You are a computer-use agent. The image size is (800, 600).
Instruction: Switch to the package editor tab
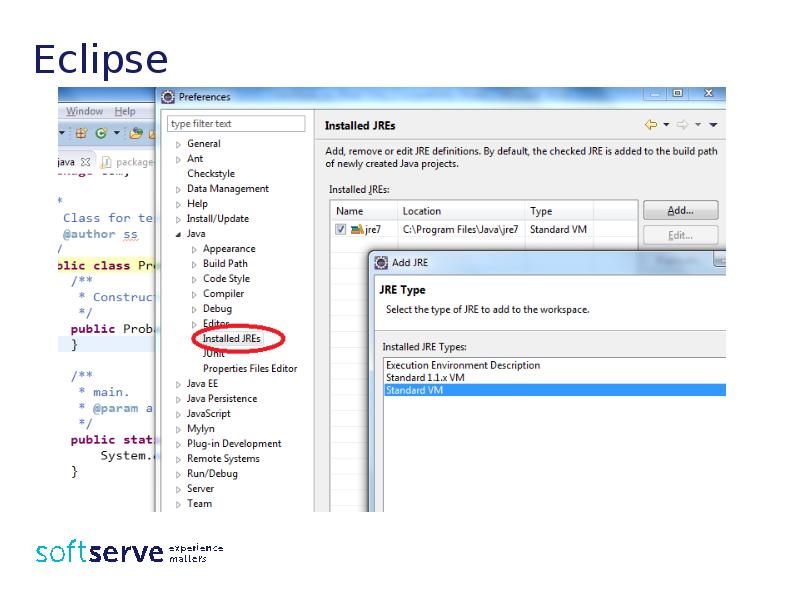coord(134,162)
